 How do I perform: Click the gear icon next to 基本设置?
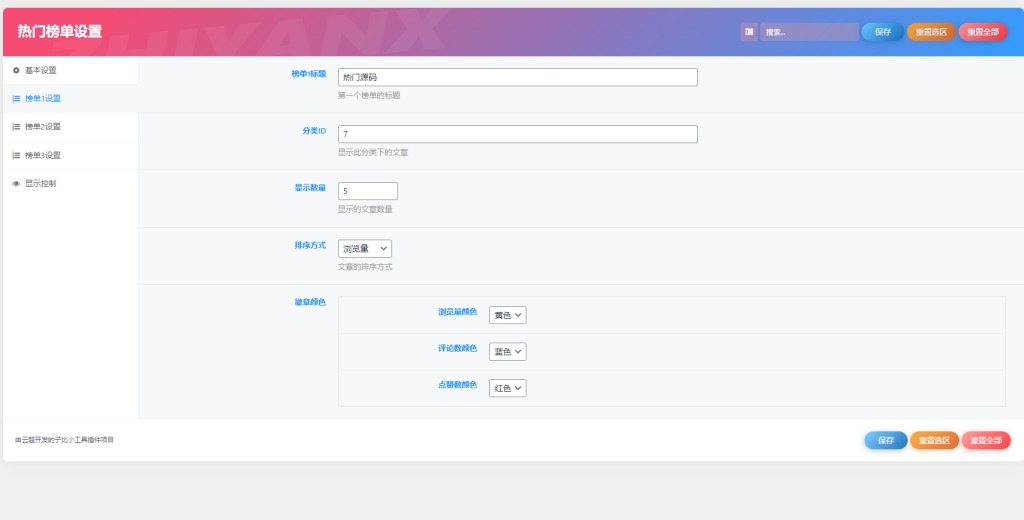16,70
